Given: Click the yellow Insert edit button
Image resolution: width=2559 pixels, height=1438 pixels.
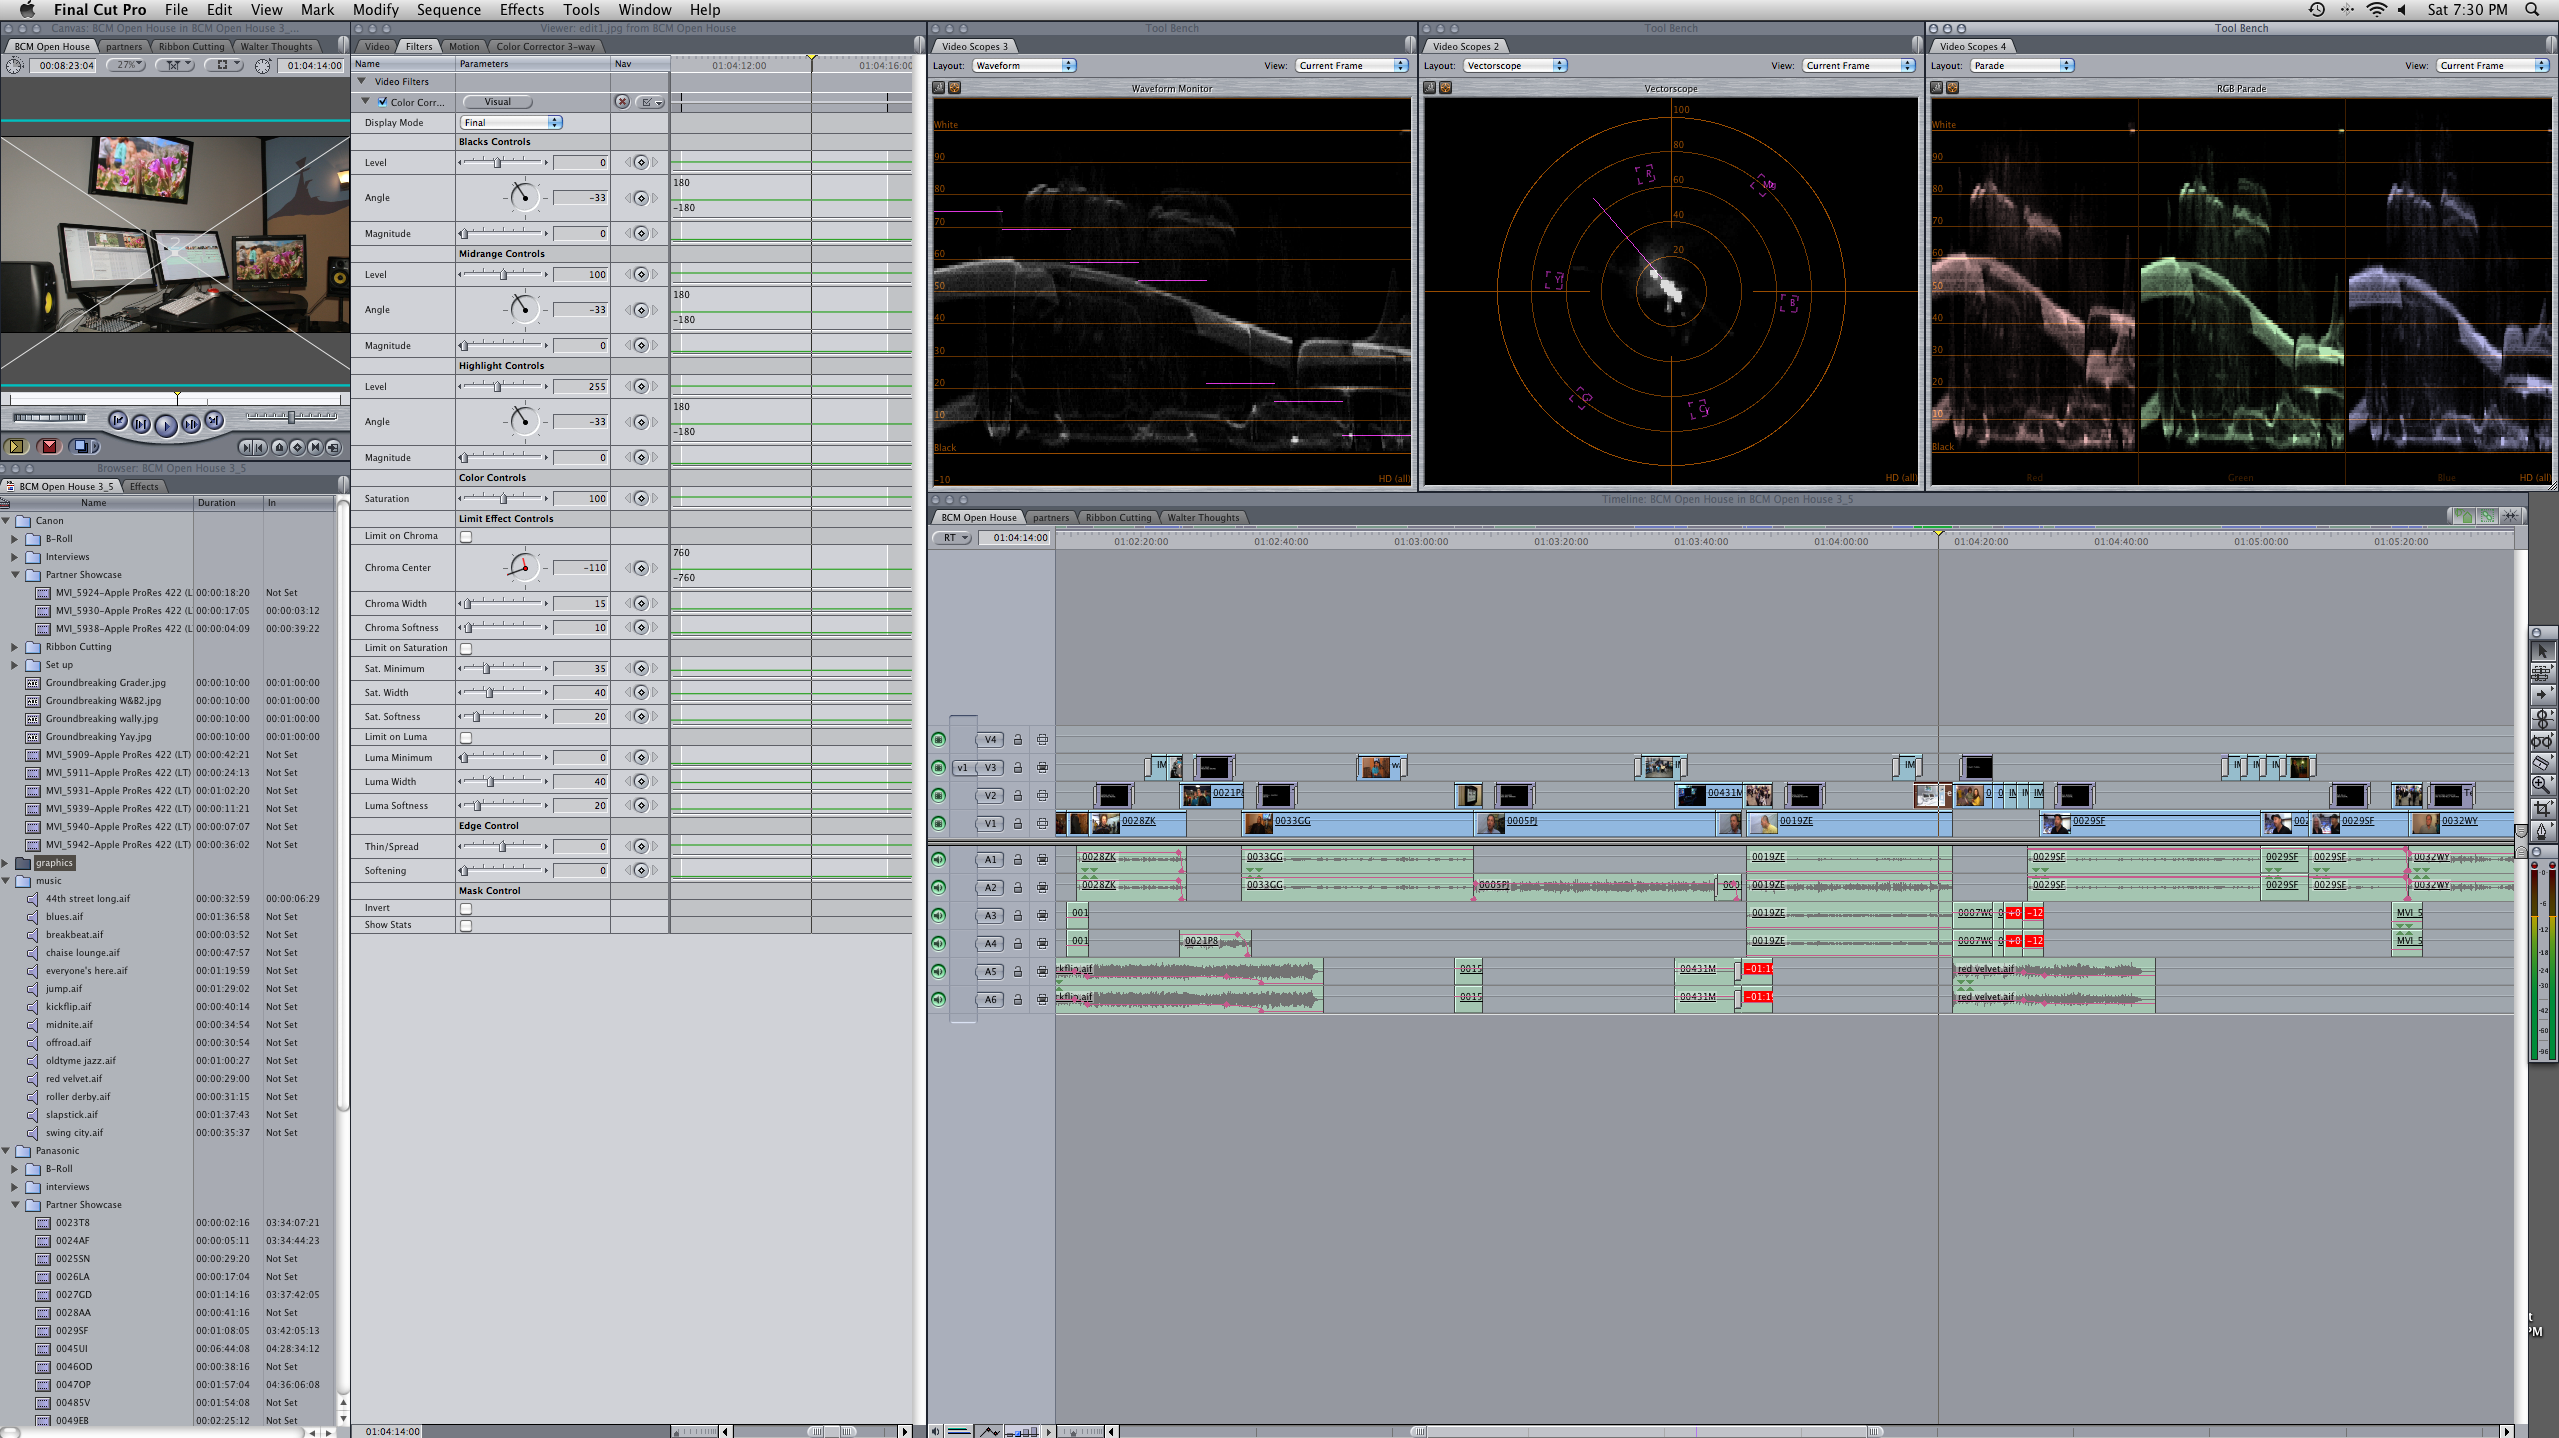Looking at the screenshot, I should 16,447.
